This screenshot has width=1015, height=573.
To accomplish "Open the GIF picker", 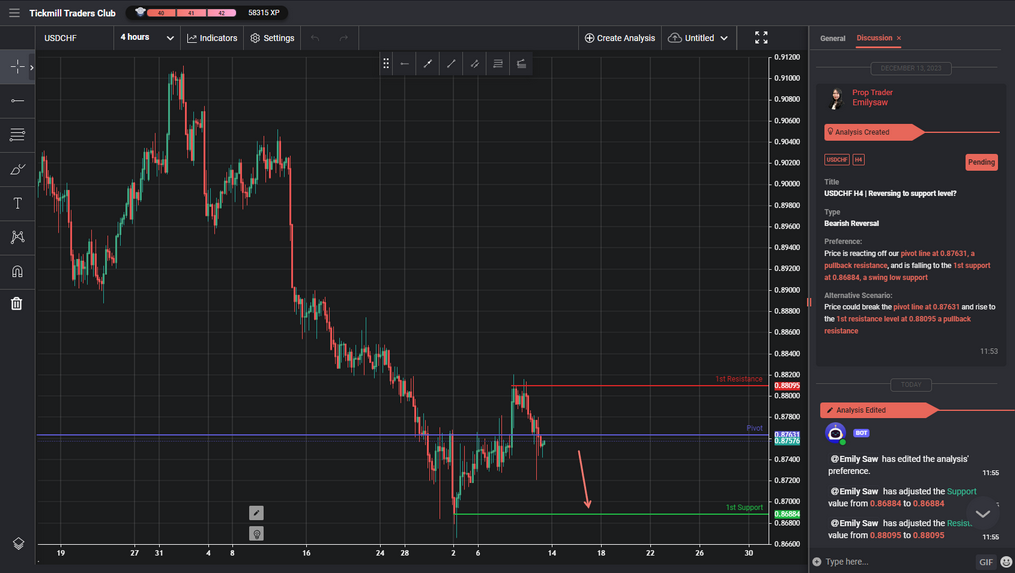I will [x=985, y=562].
